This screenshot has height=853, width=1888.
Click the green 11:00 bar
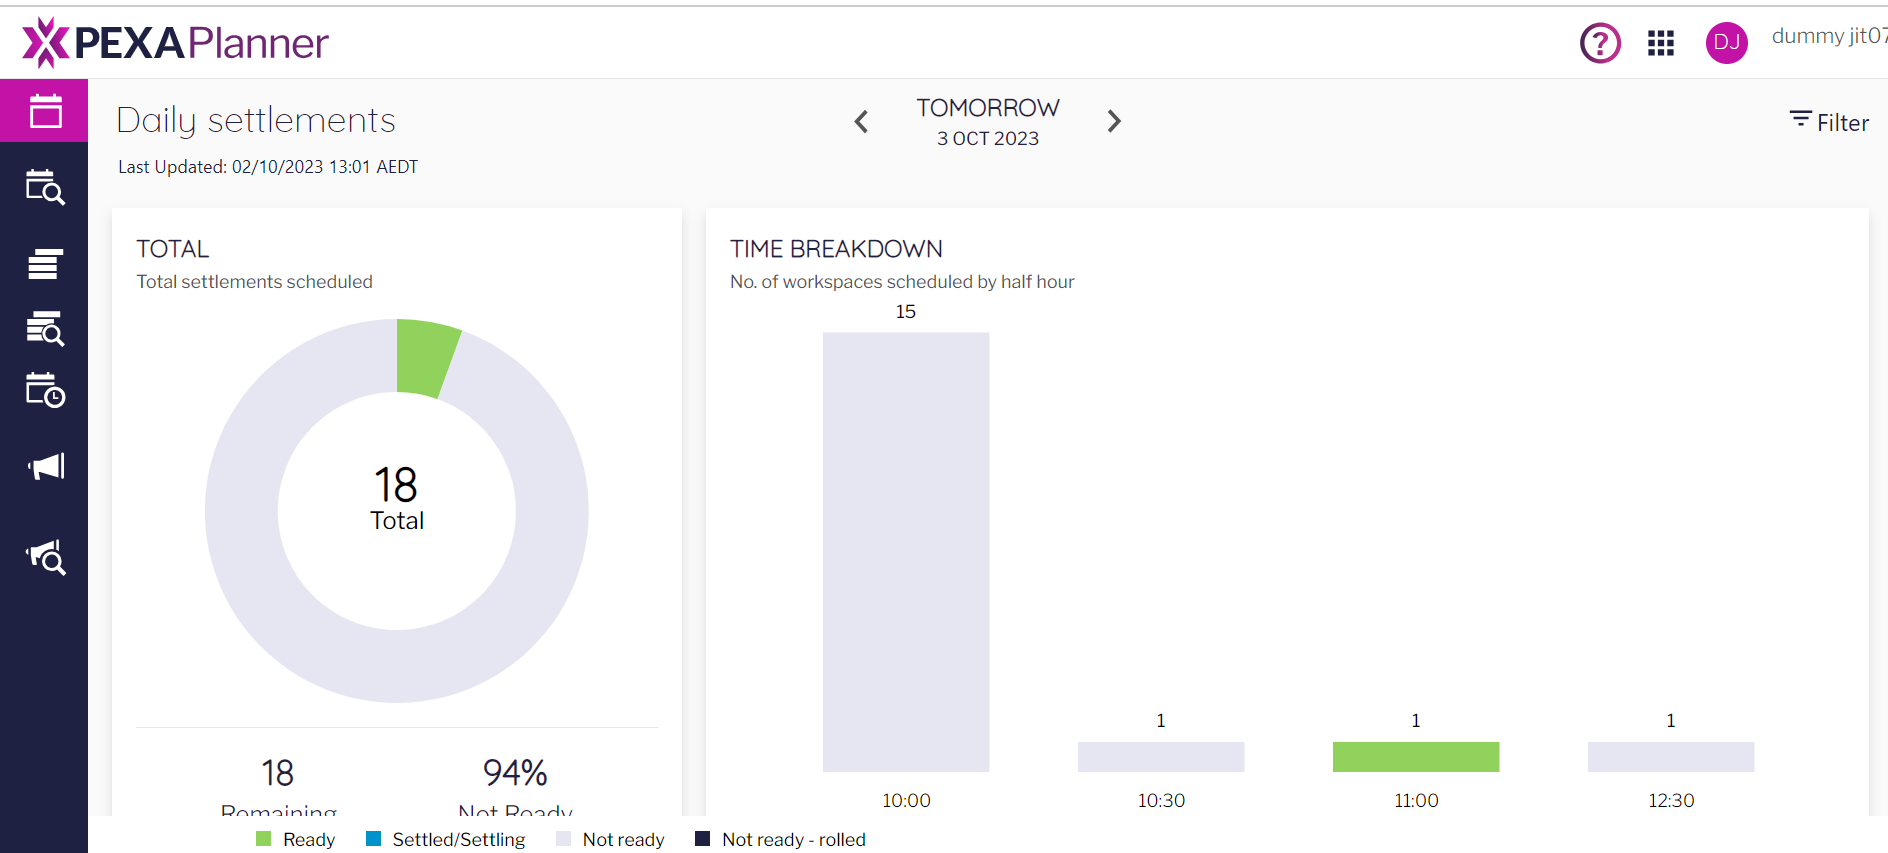point(1416,757)
